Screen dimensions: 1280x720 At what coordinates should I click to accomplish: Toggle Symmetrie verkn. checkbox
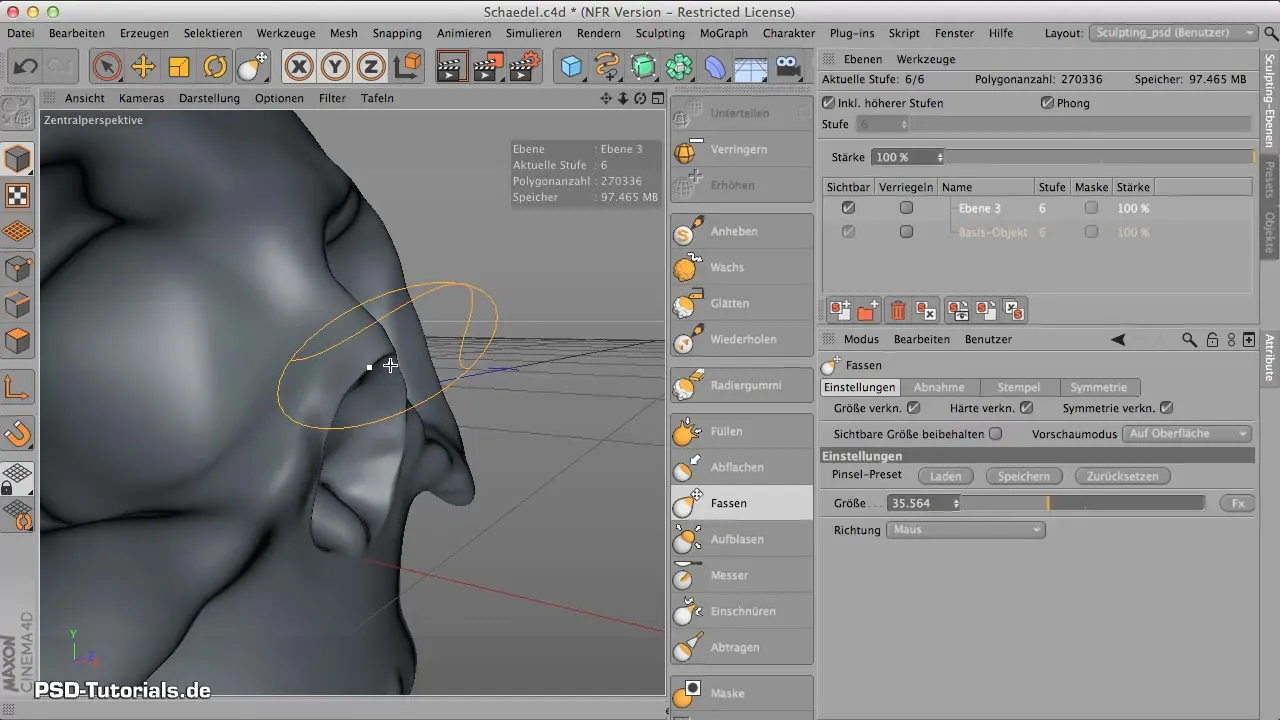(1166, 408)
